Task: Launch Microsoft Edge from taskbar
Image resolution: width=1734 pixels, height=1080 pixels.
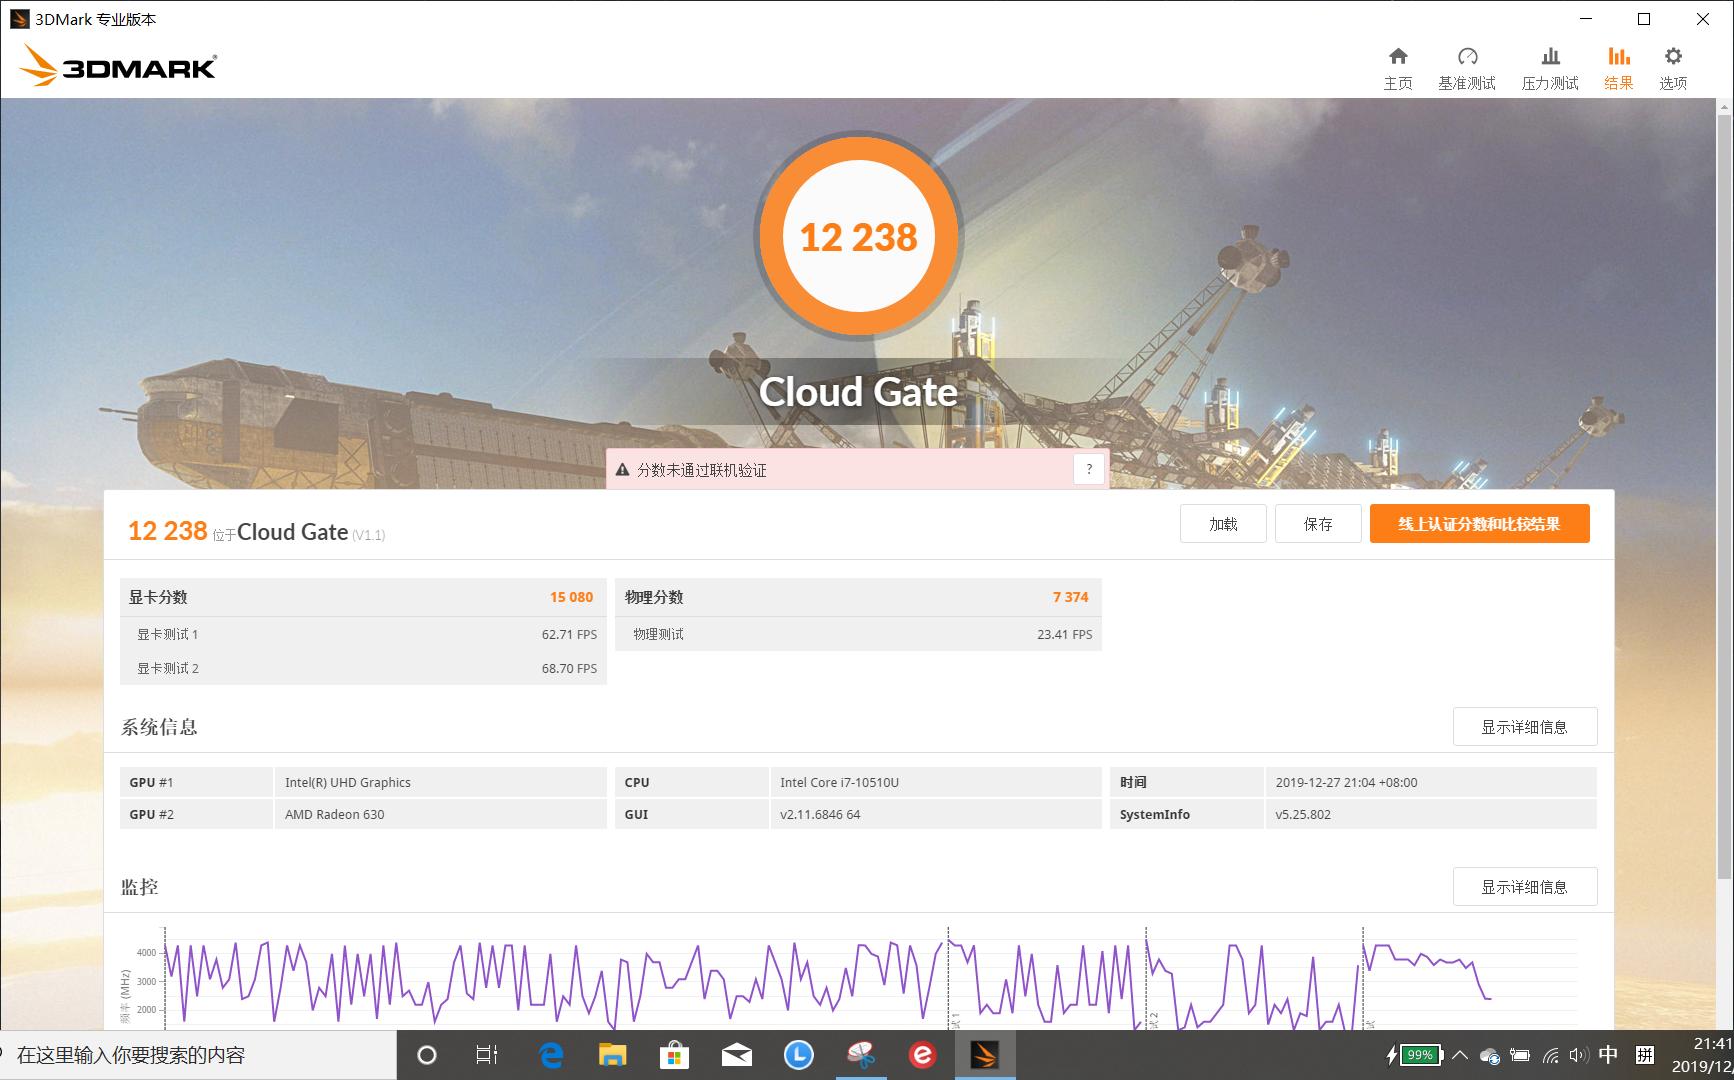Action: [551, 1055]
